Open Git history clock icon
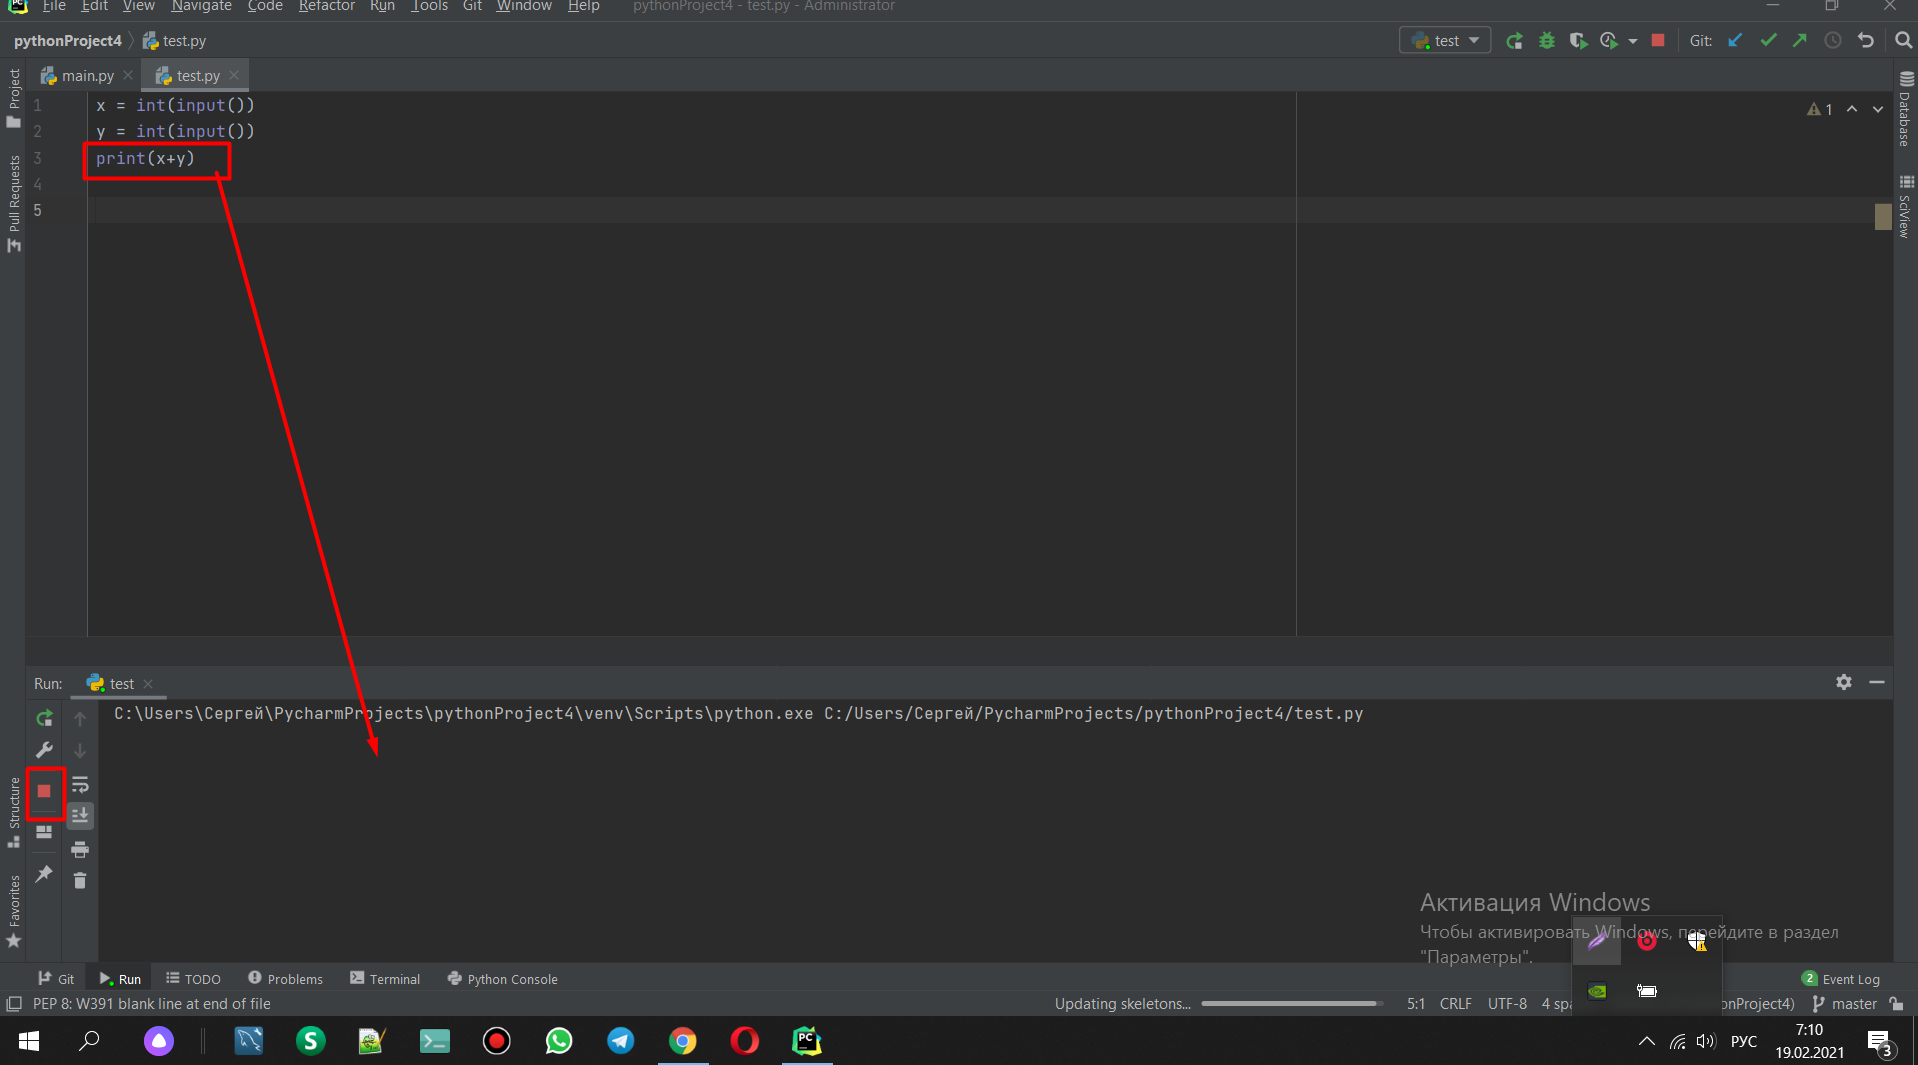1918x1065 pixels. [x=1833, y=41]
